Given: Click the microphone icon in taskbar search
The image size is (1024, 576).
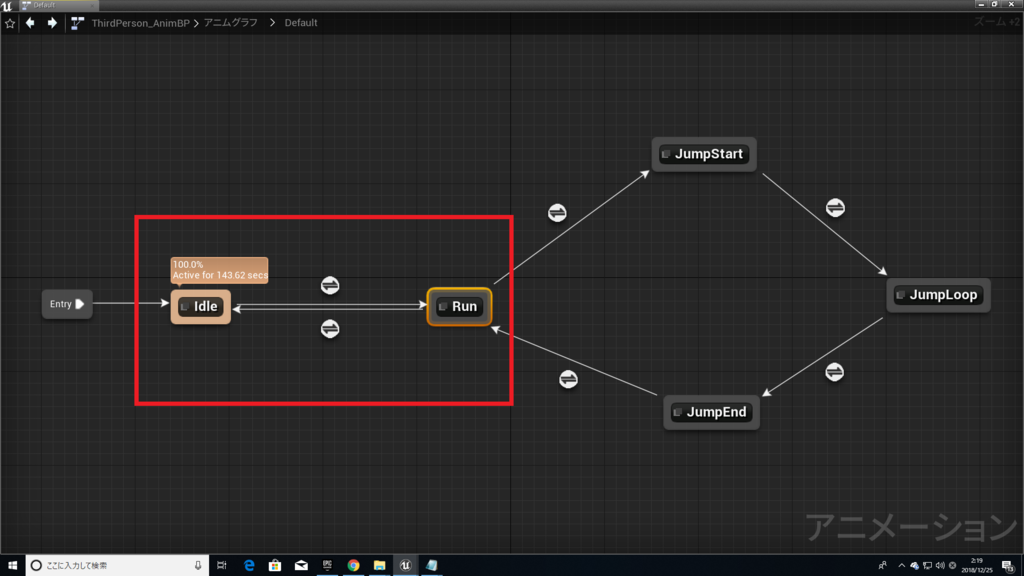Looking at the screenshot, I should tap(198, 566).
